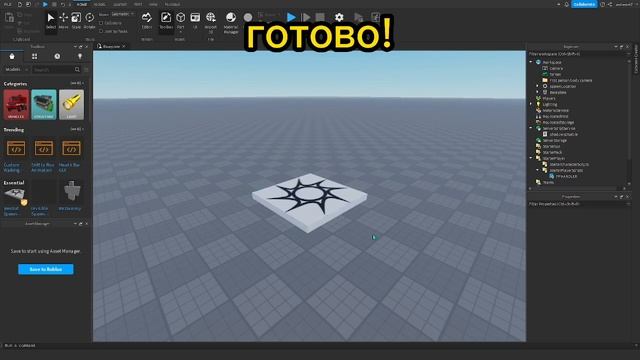Open the Models category dropdown in Toolbox

coord(16,70)
